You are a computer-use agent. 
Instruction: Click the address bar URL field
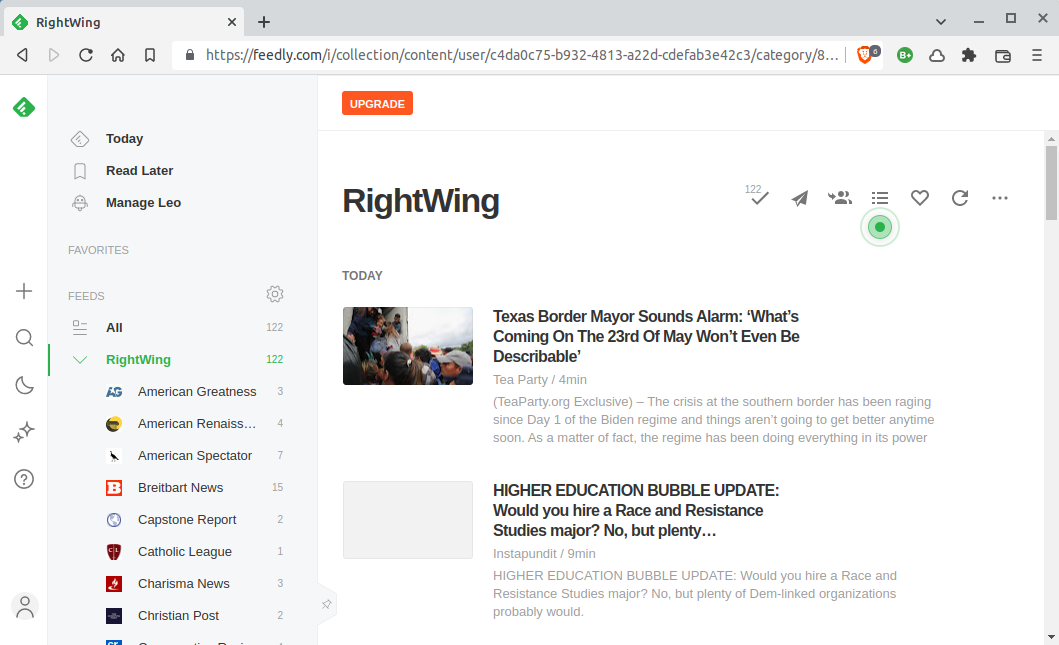click(522, 55)
